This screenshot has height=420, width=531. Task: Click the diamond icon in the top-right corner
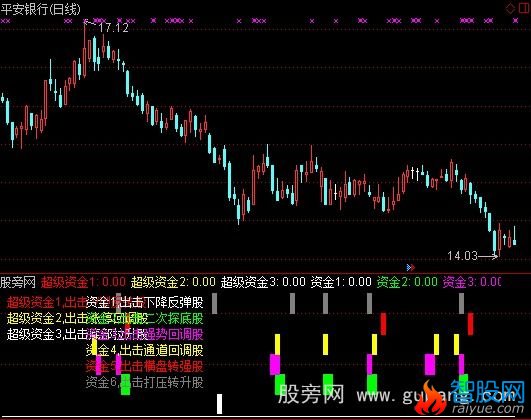[510, 8]
